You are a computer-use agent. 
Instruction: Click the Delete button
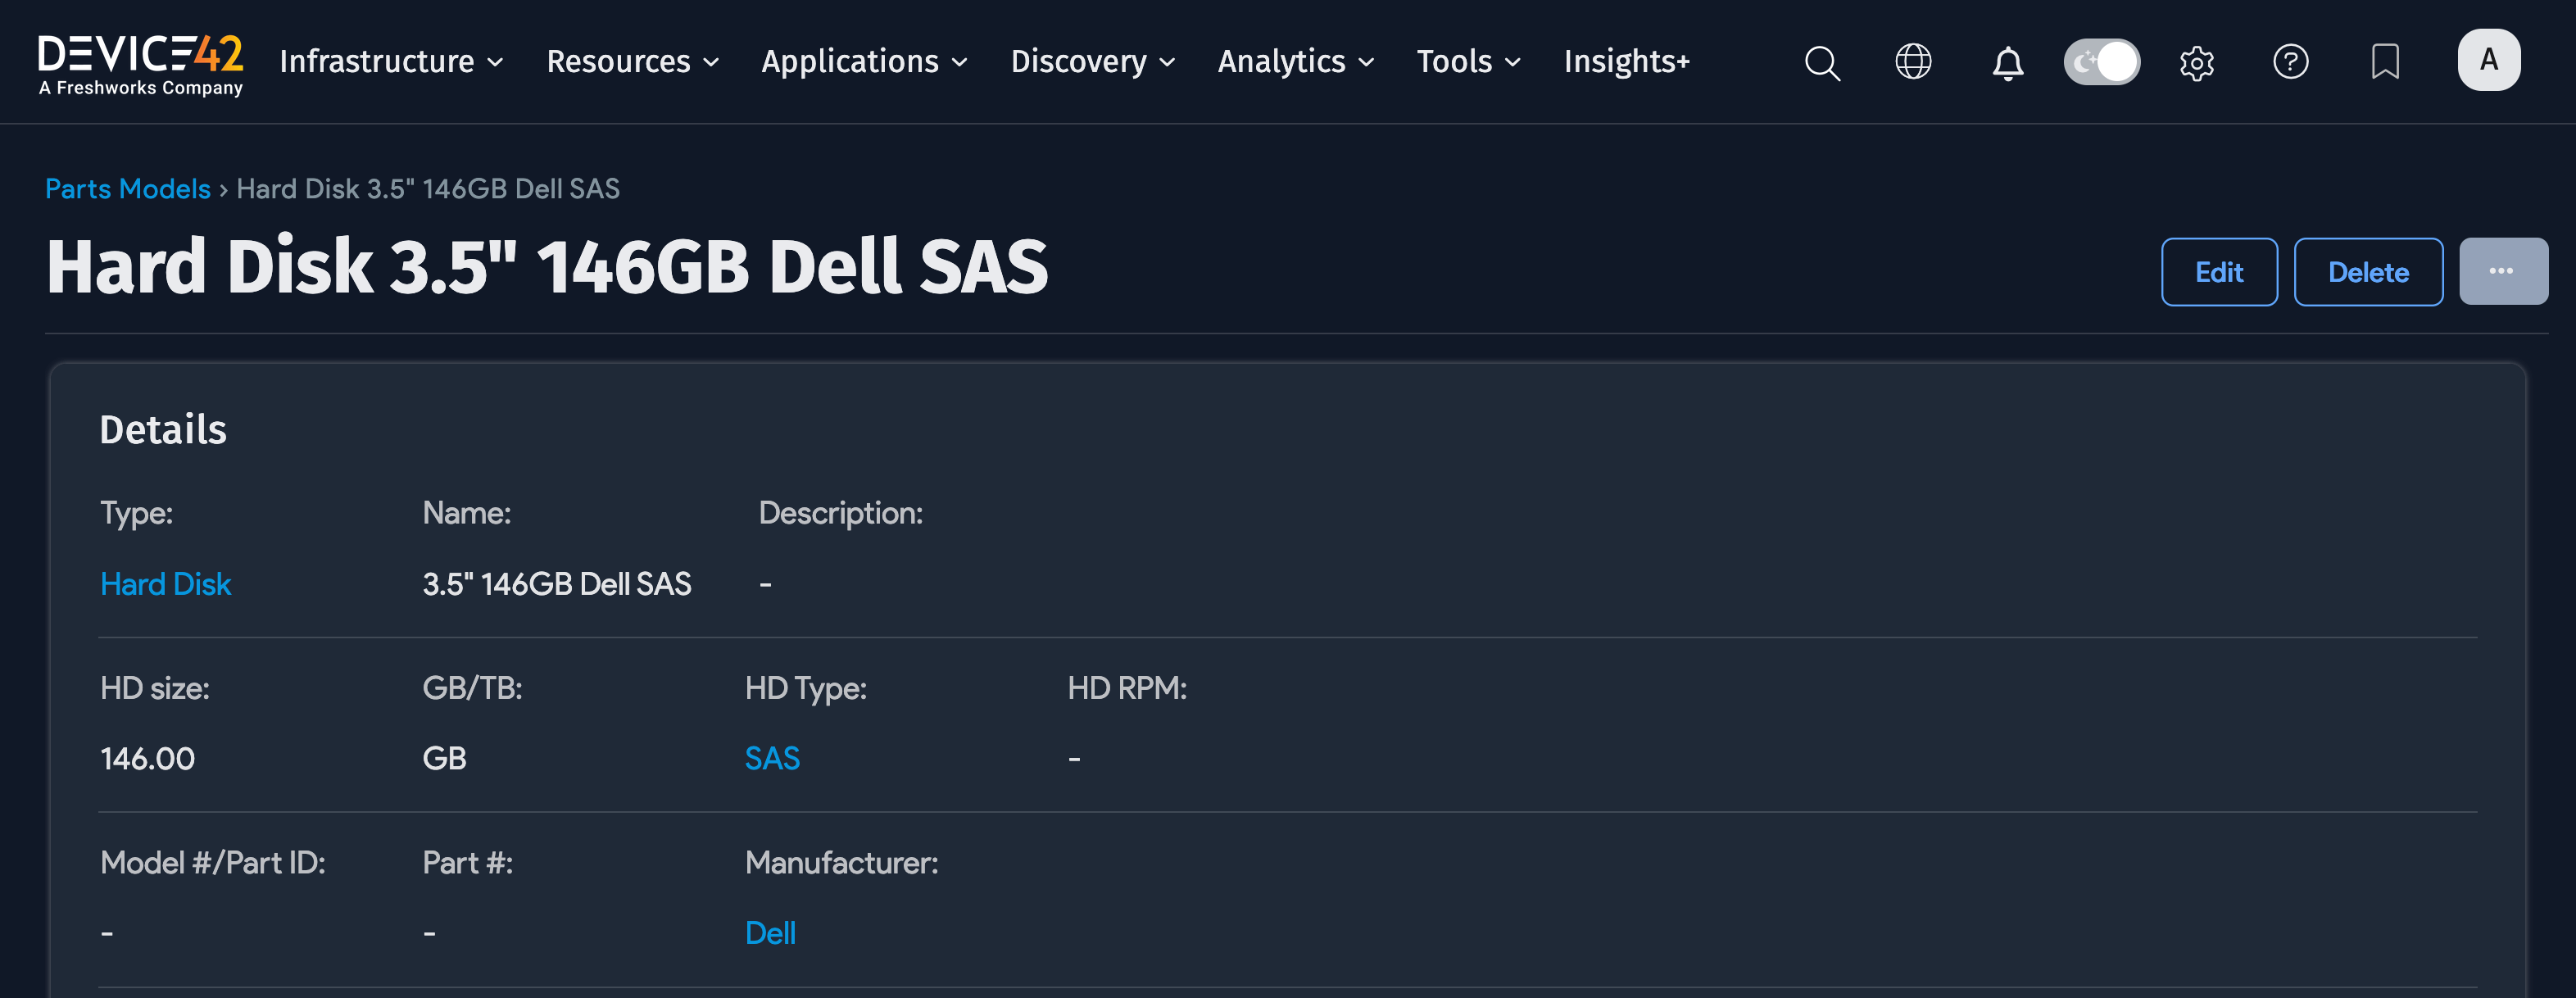(2367, 272)
